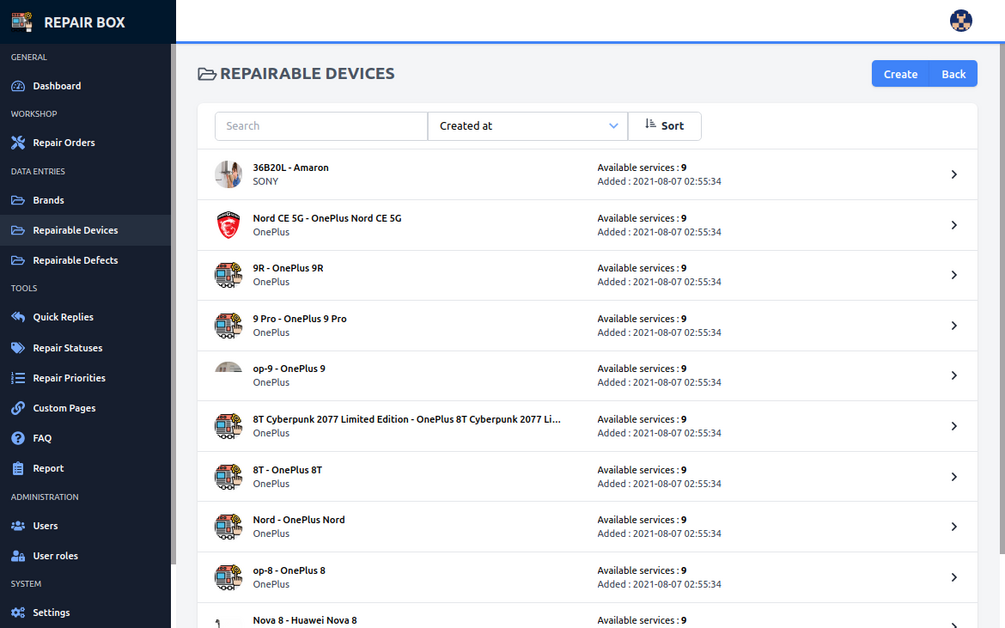Click the FAQ question mark icon
The image size is (1005, 628).
(18, 438)
